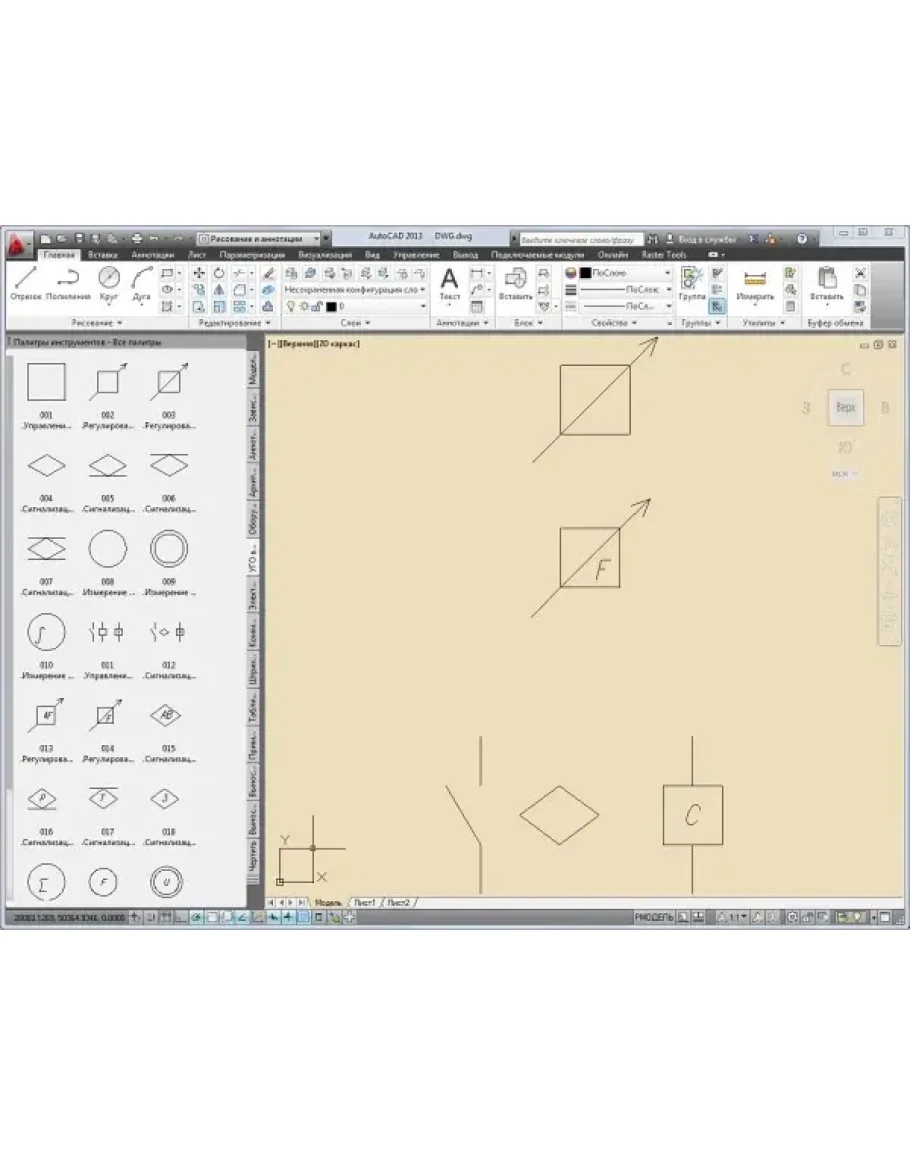
Task: Toggle the top-left viewport [–] control
Action: (273, 344)
